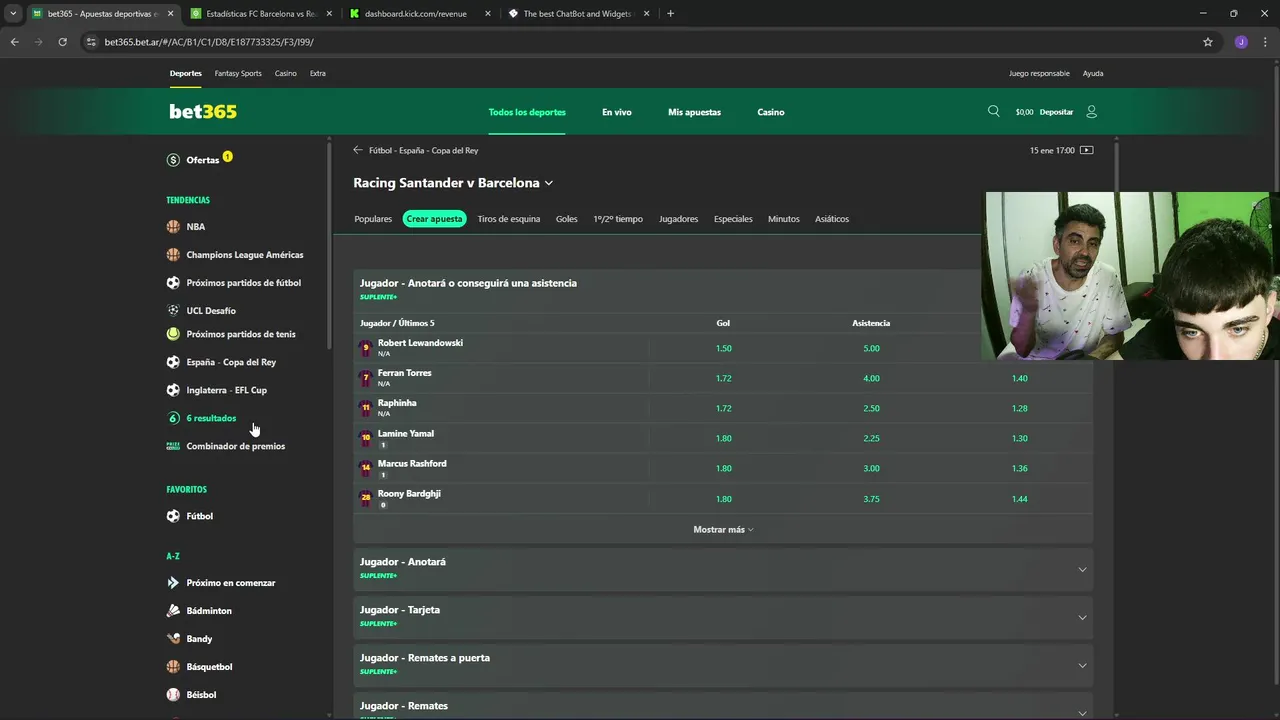This screenshot has width=1280, height=720.
Task: Click the Bádminton shuttlecock icon
Action: 174,611
